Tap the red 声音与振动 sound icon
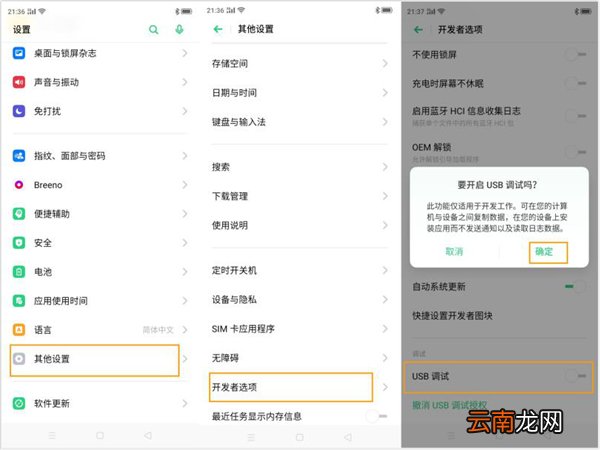The height and width of the screenshot is (450, 600). click(x=19, y=82)
